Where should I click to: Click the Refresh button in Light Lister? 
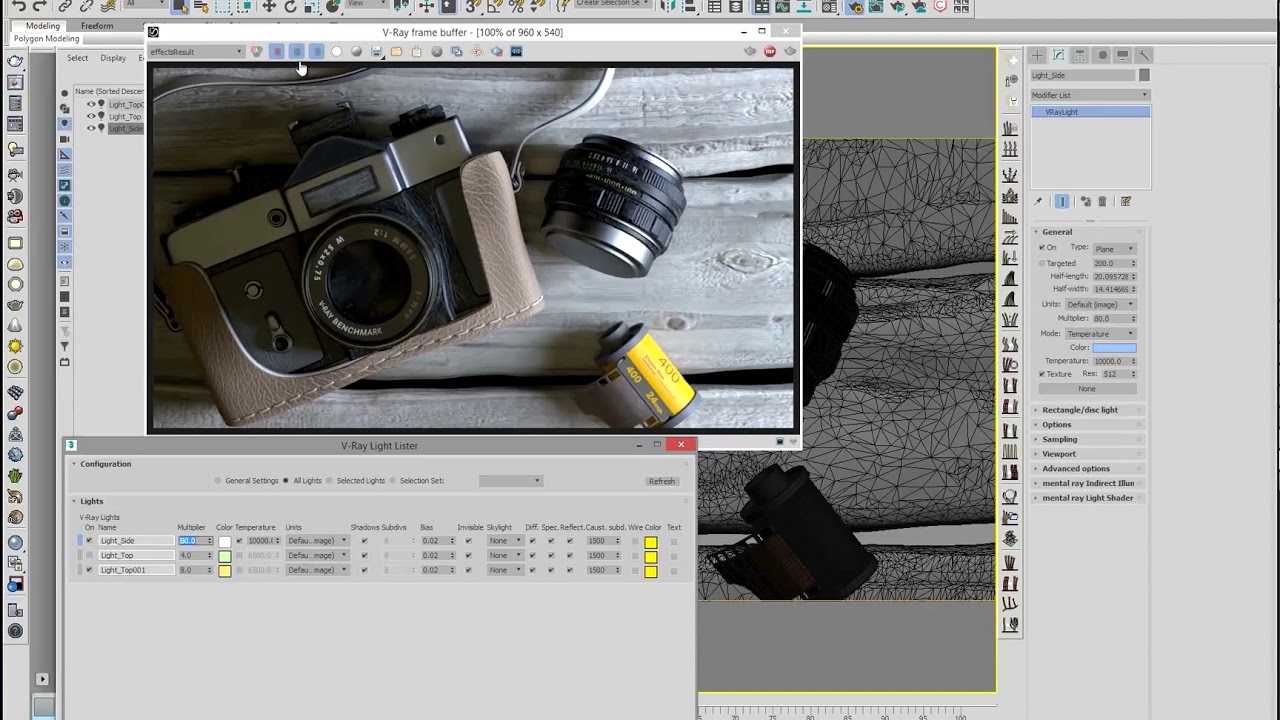(x=662, y=481)
